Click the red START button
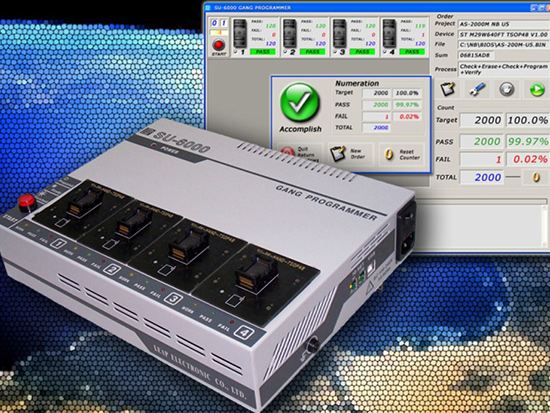The image size is (550, 413). pyautogui.click(x=219, y=45)
